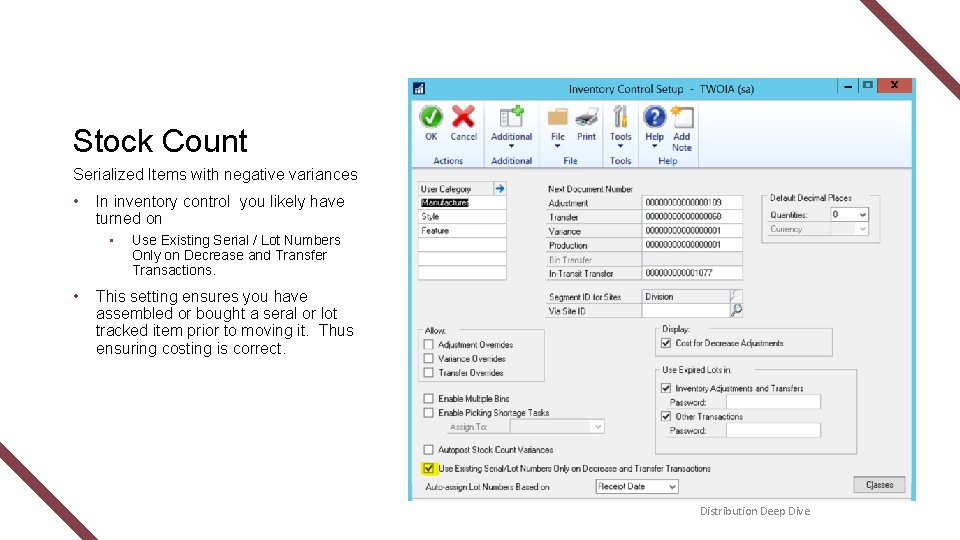Select the Feature user category field
The width and height of the screenshot is (960, 540).
click(462, 231)
